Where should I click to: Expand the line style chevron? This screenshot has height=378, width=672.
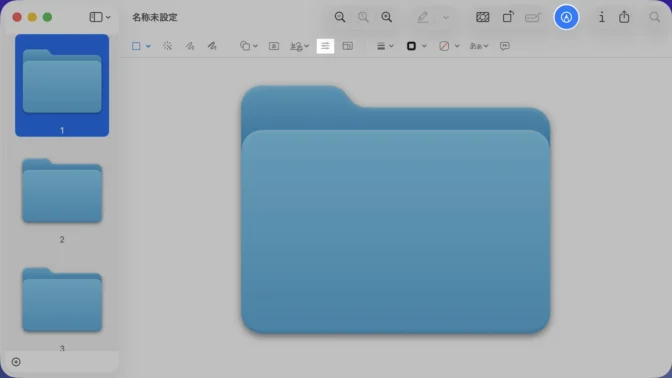391,46
